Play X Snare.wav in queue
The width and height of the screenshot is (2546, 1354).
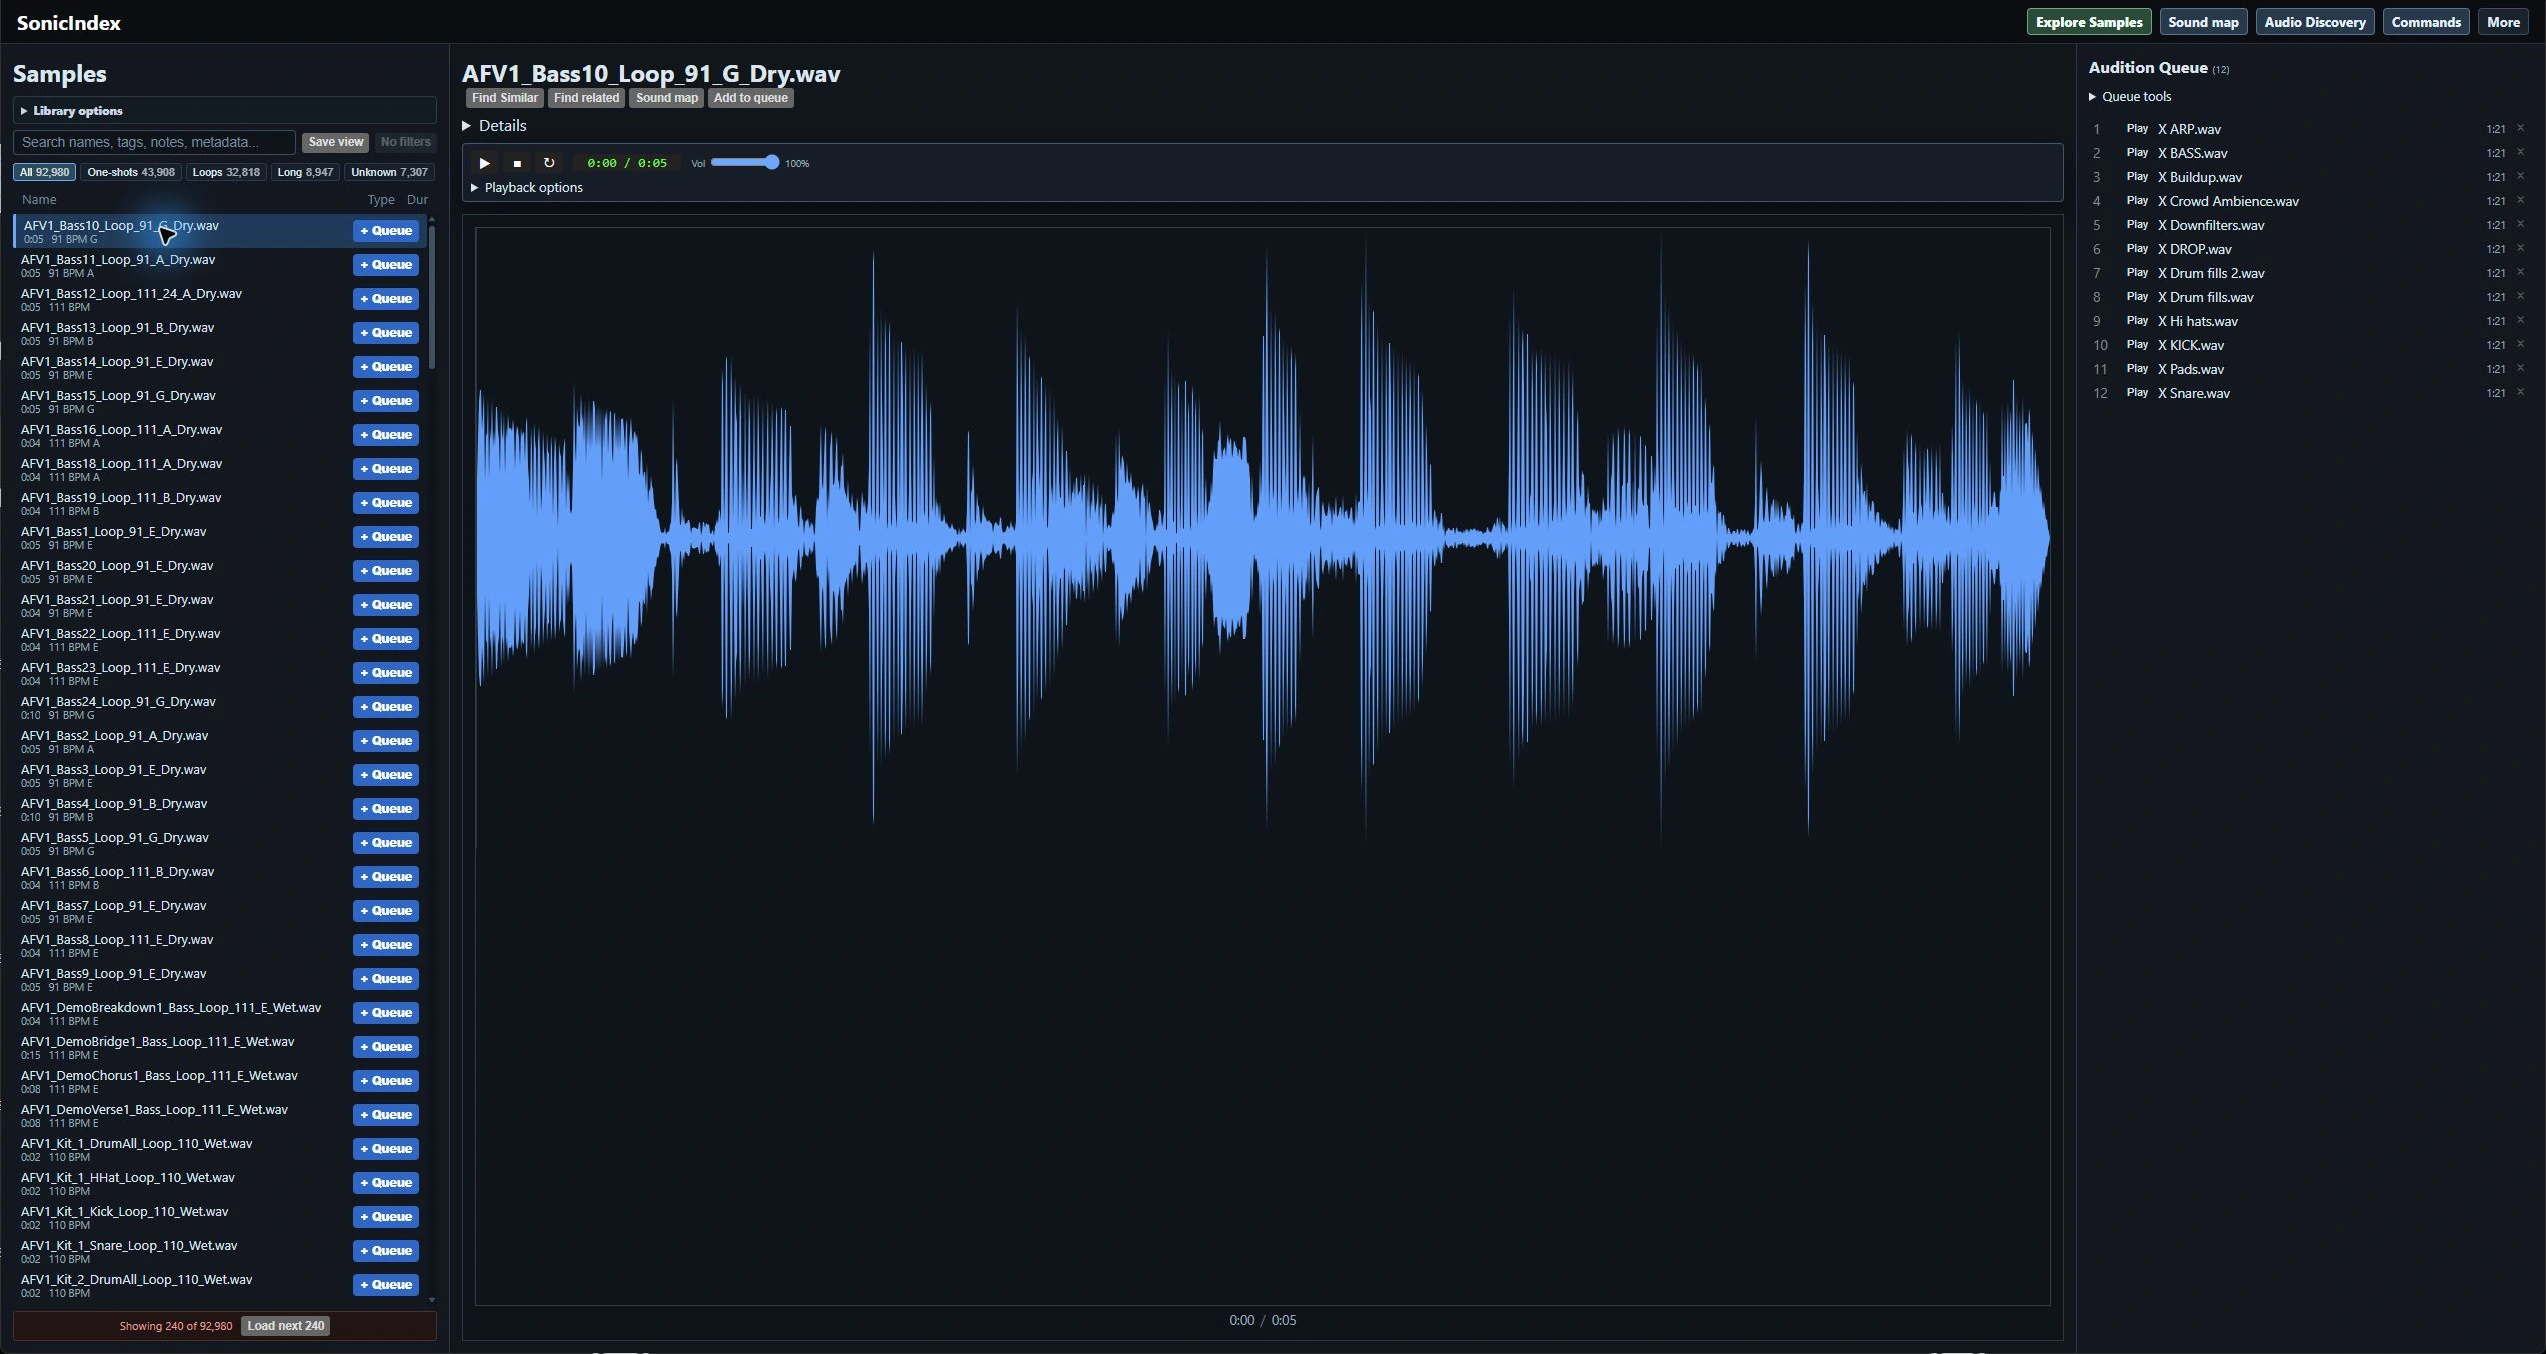(2137, 393)
